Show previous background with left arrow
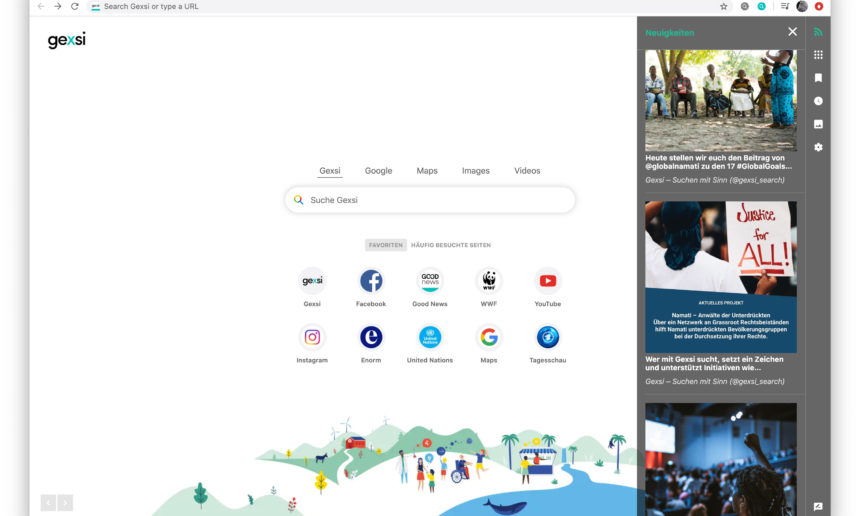 point(48,502)
